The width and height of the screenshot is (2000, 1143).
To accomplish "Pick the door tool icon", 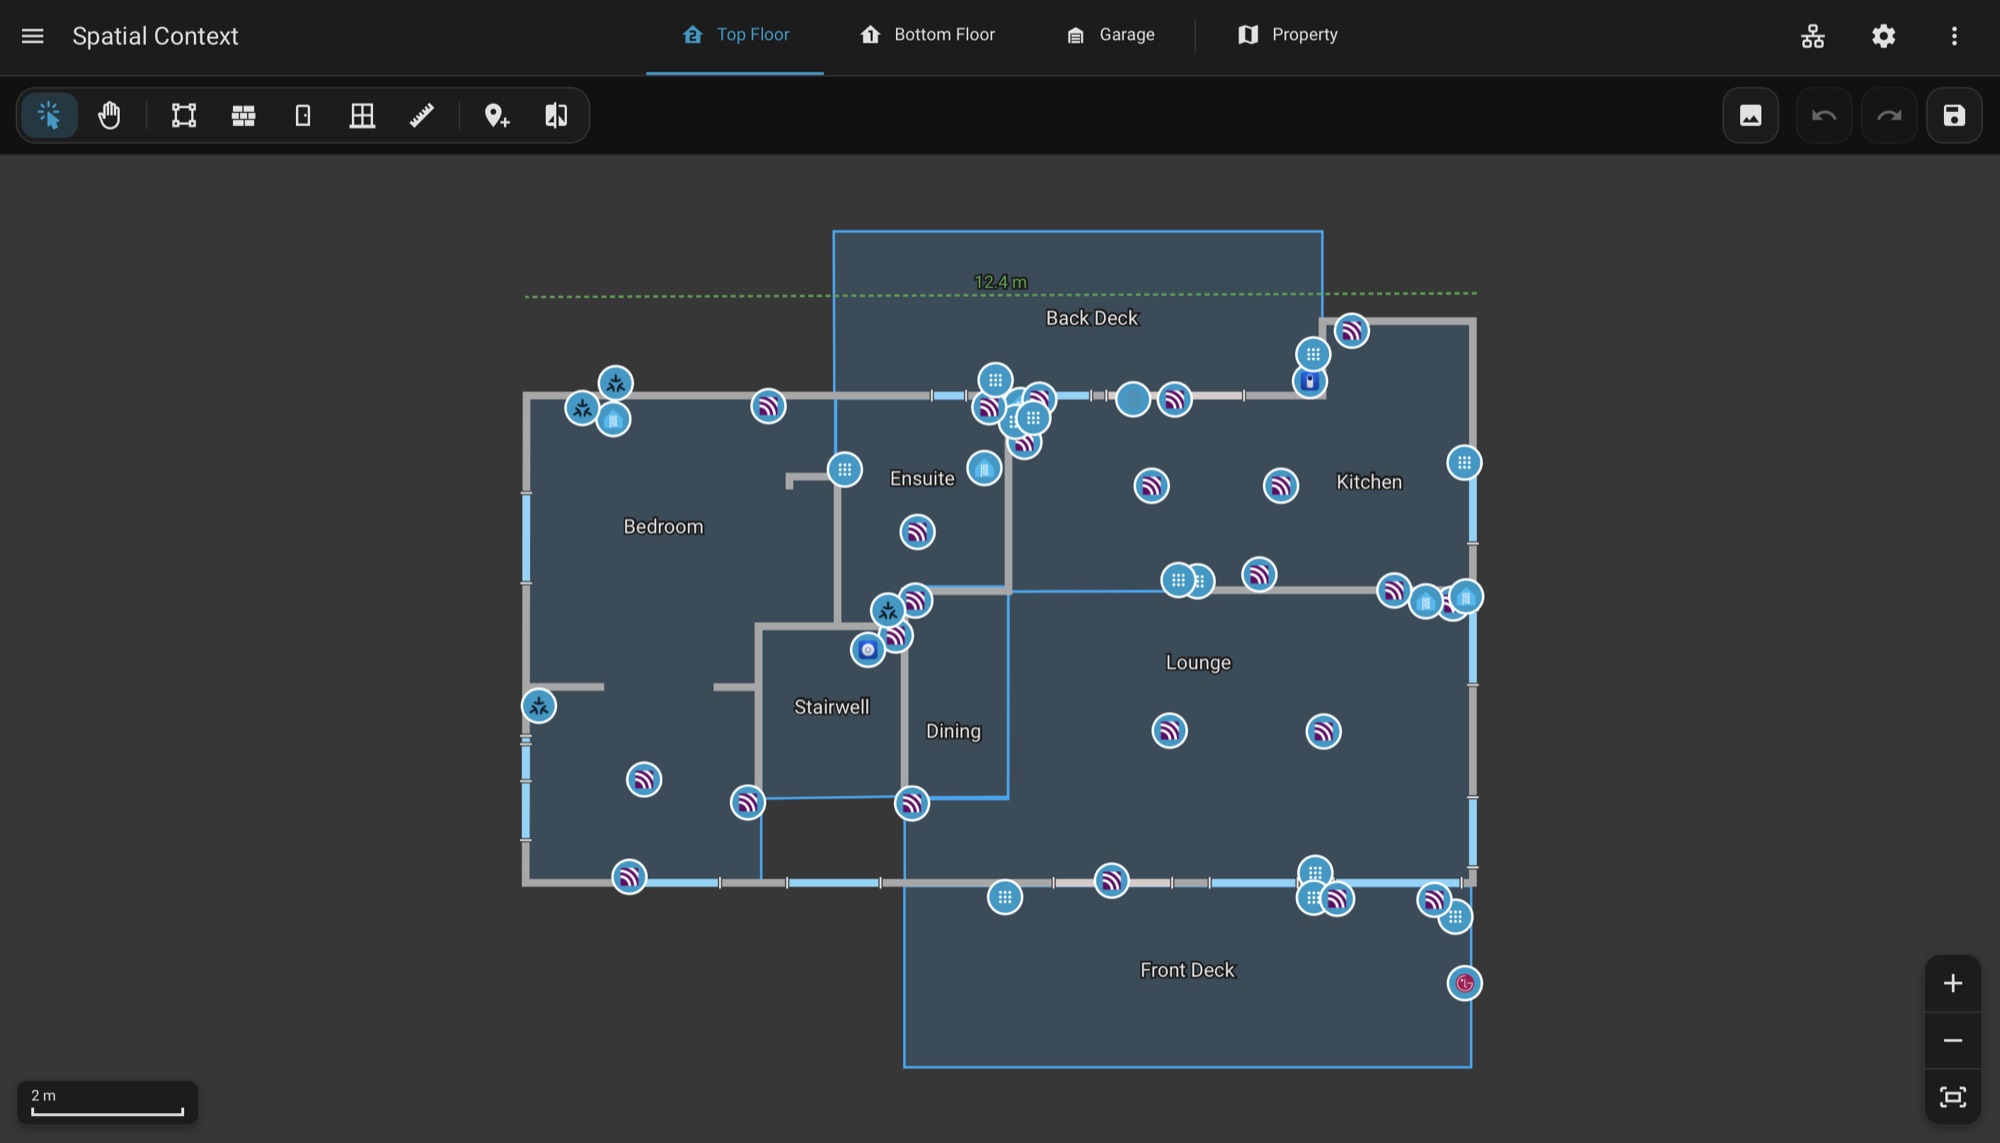I will (303, 116).
